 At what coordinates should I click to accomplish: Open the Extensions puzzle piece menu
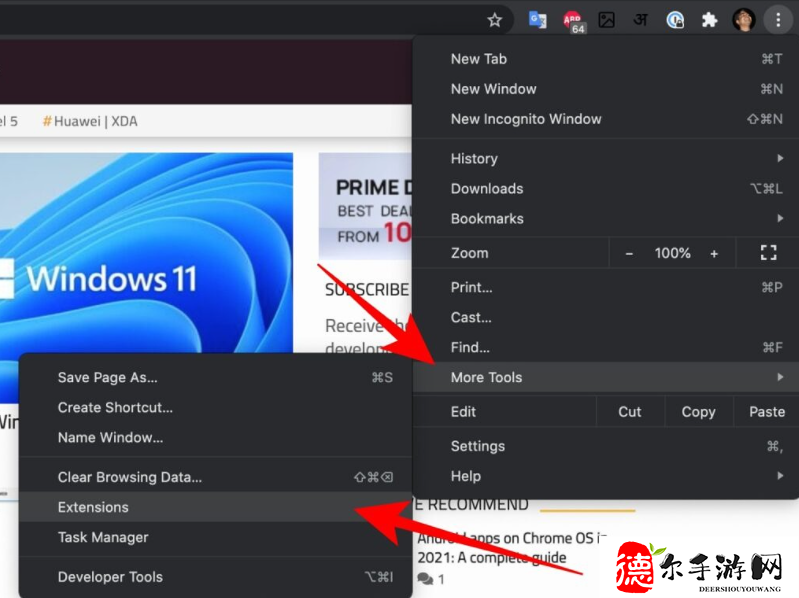tap(709, 20)
